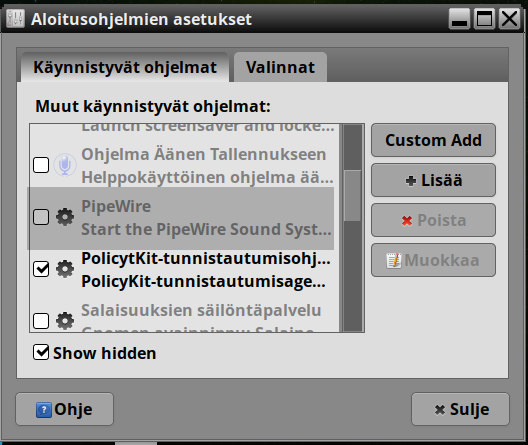Click the gear icon beside PipeWire
This screenshot has height=445, width=528.
coord(65,217)
